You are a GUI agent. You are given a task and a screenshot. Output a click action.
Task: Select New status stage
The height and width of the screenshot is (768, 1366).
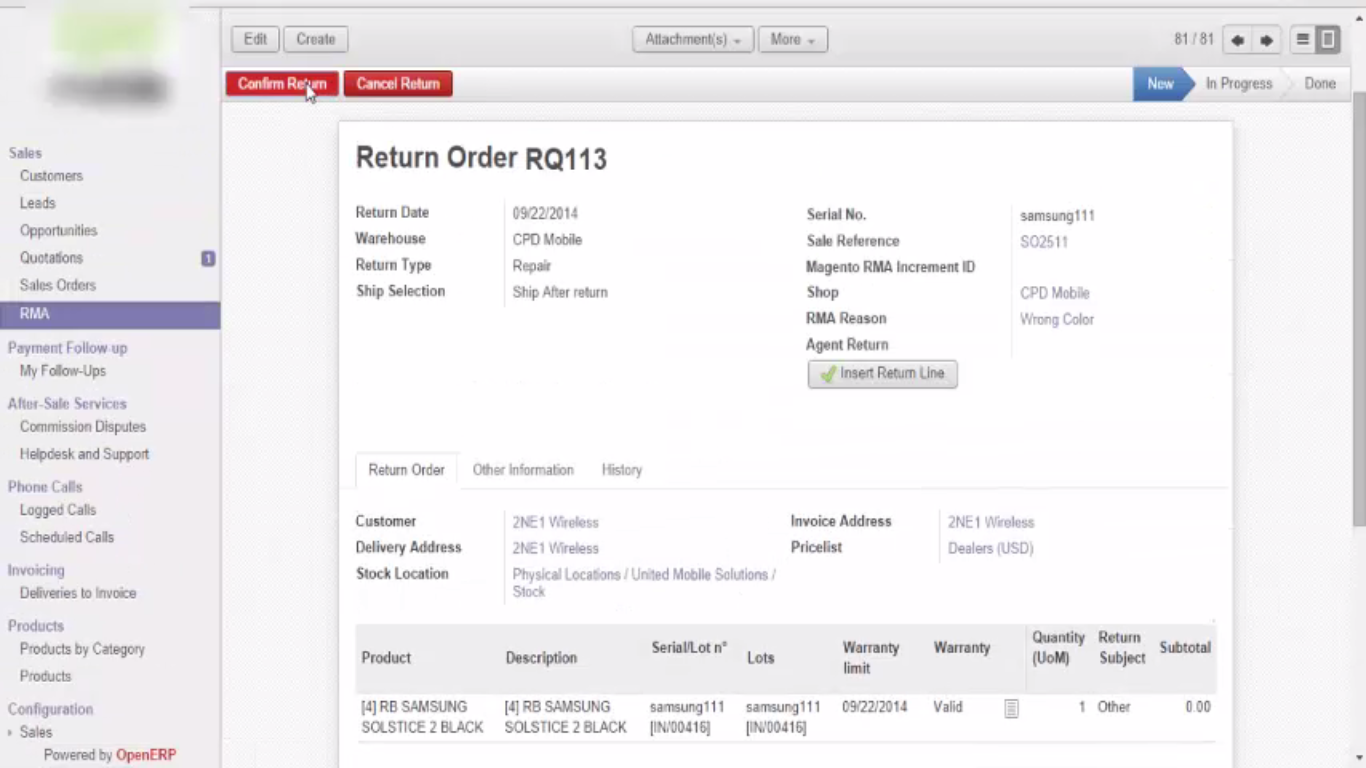pos(1160,84)
